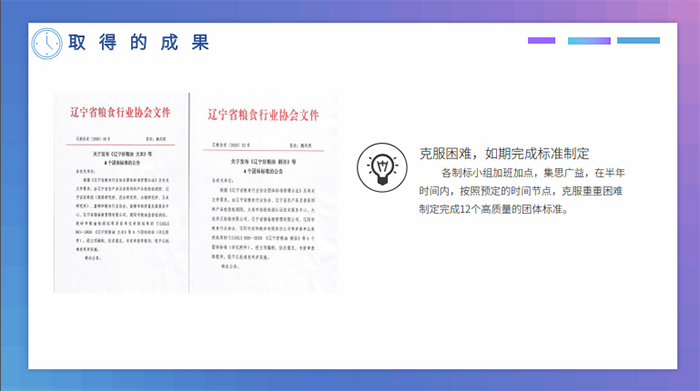Viewport: 700px width, 391px height.
Task: Click the clock icon beside the title
Action: pos(47,43)
